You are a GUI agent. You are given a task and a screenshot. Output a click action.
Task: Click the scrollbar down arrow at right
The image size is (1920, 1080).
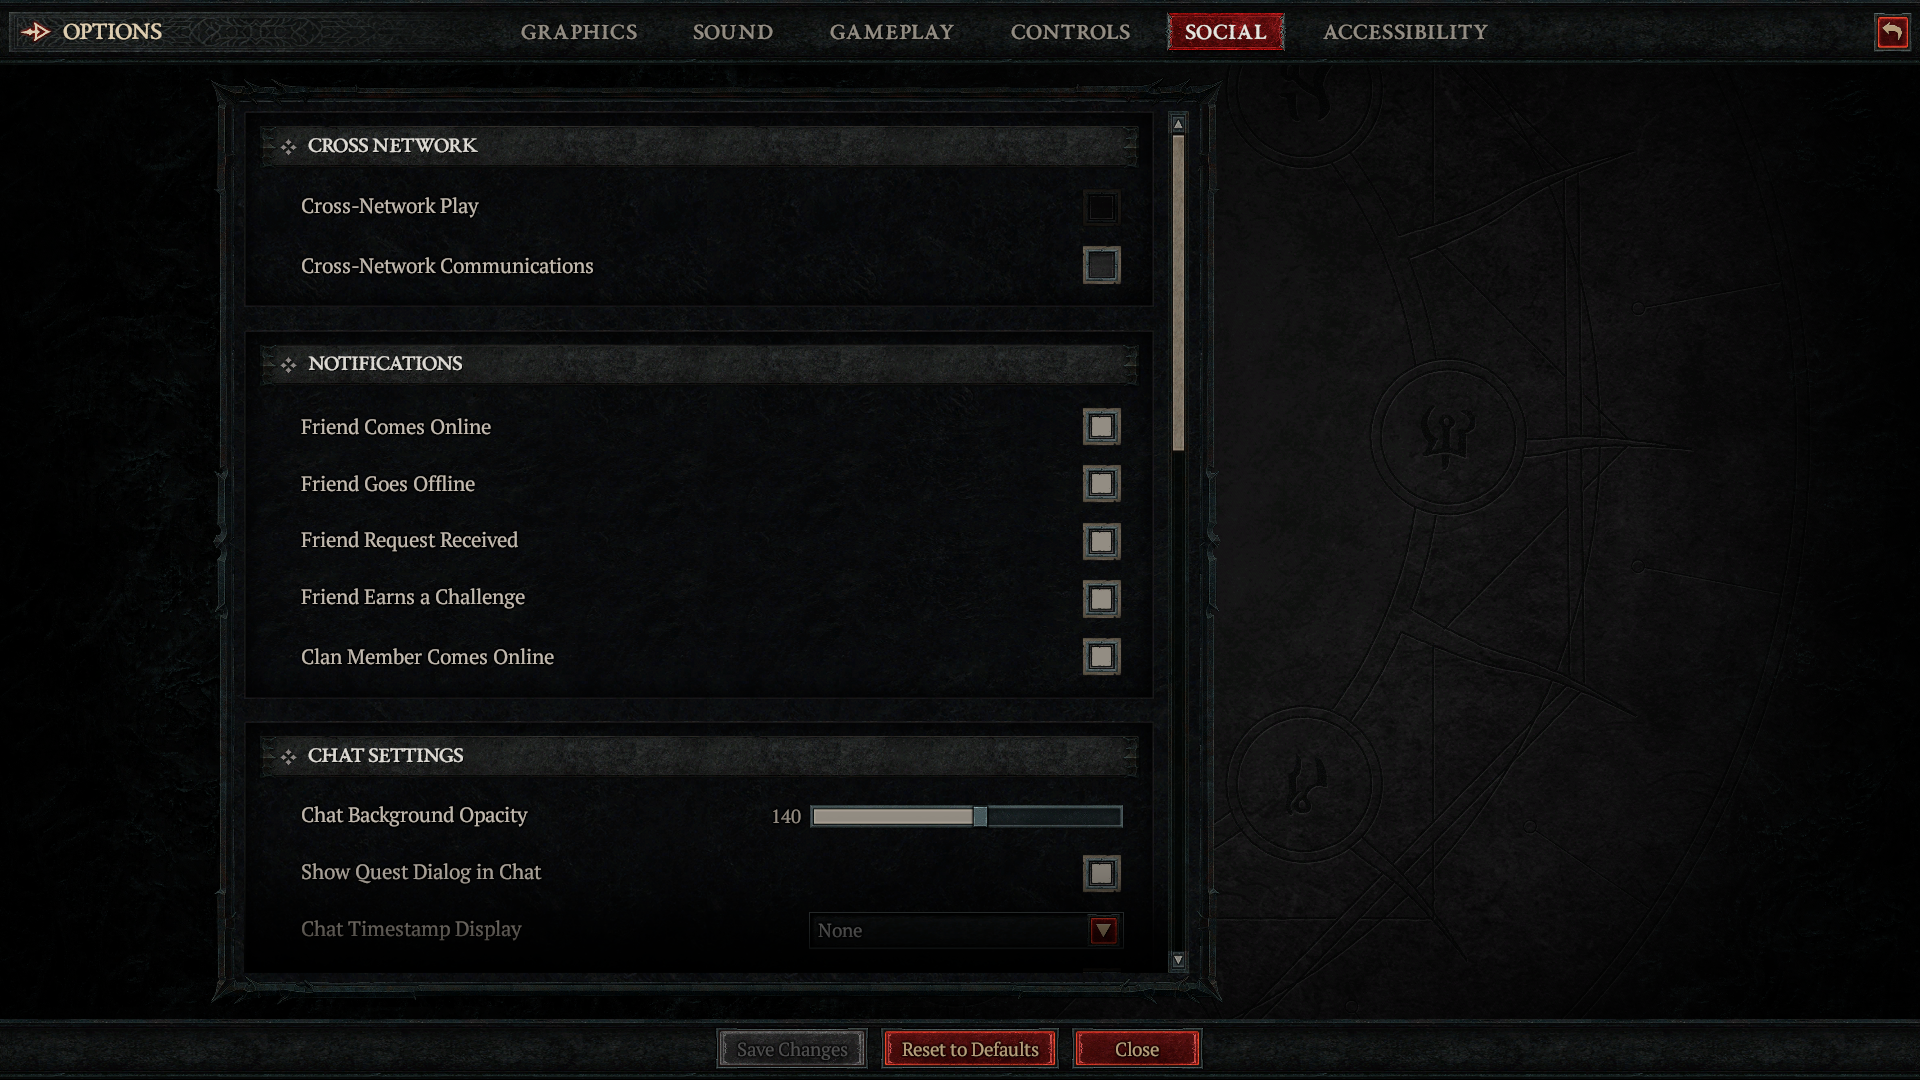[1178, 960]
